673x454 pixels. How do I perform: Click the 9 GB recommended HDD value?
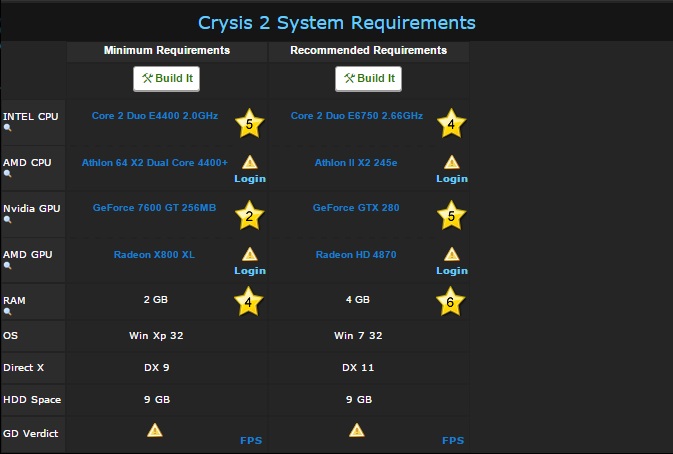[x=358, y=400]
